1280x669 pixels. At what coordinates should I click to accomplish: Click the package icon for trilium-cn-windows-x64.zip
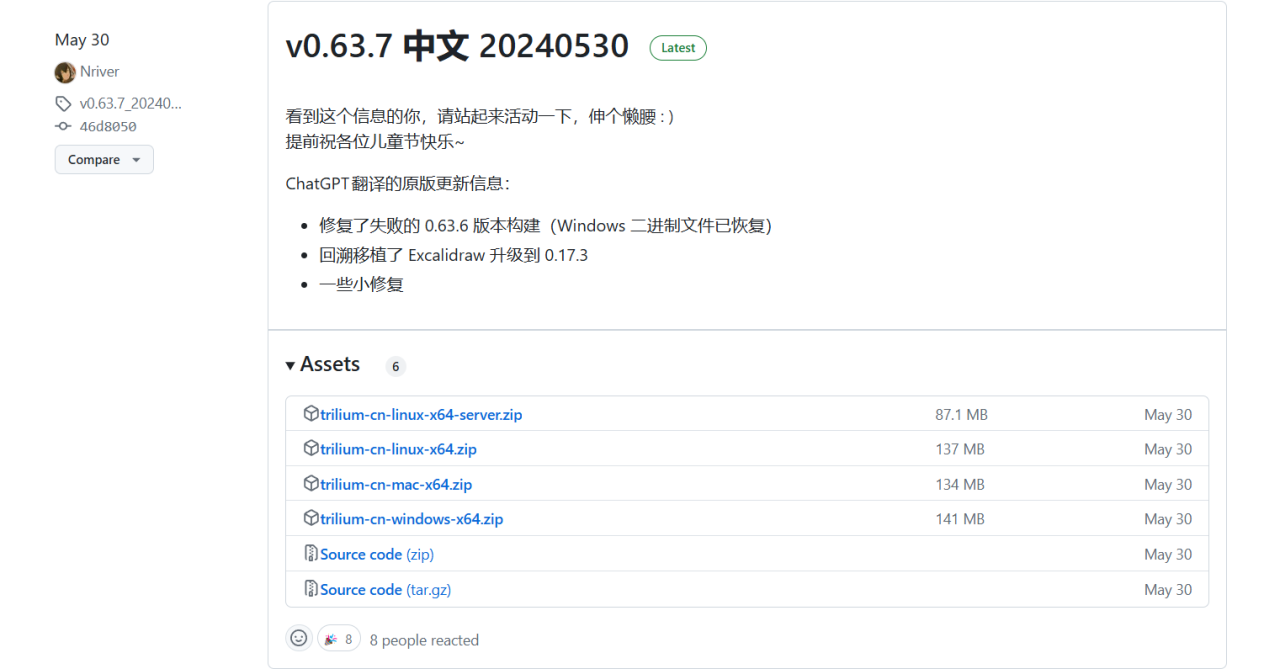(x=311, y=519)
